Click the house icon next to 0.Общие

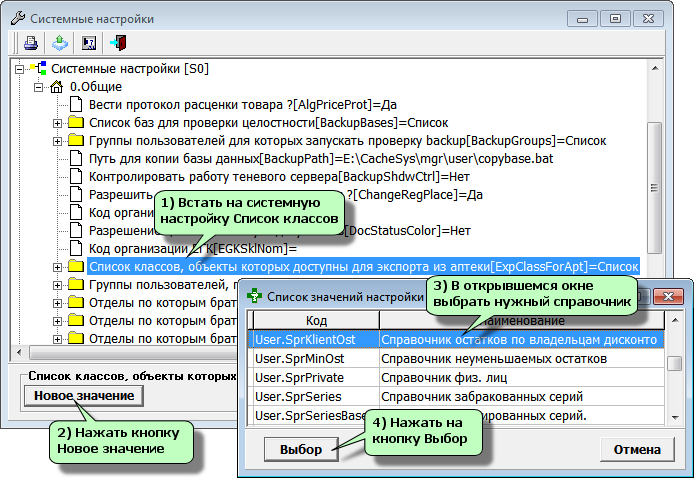coord(57,87)
